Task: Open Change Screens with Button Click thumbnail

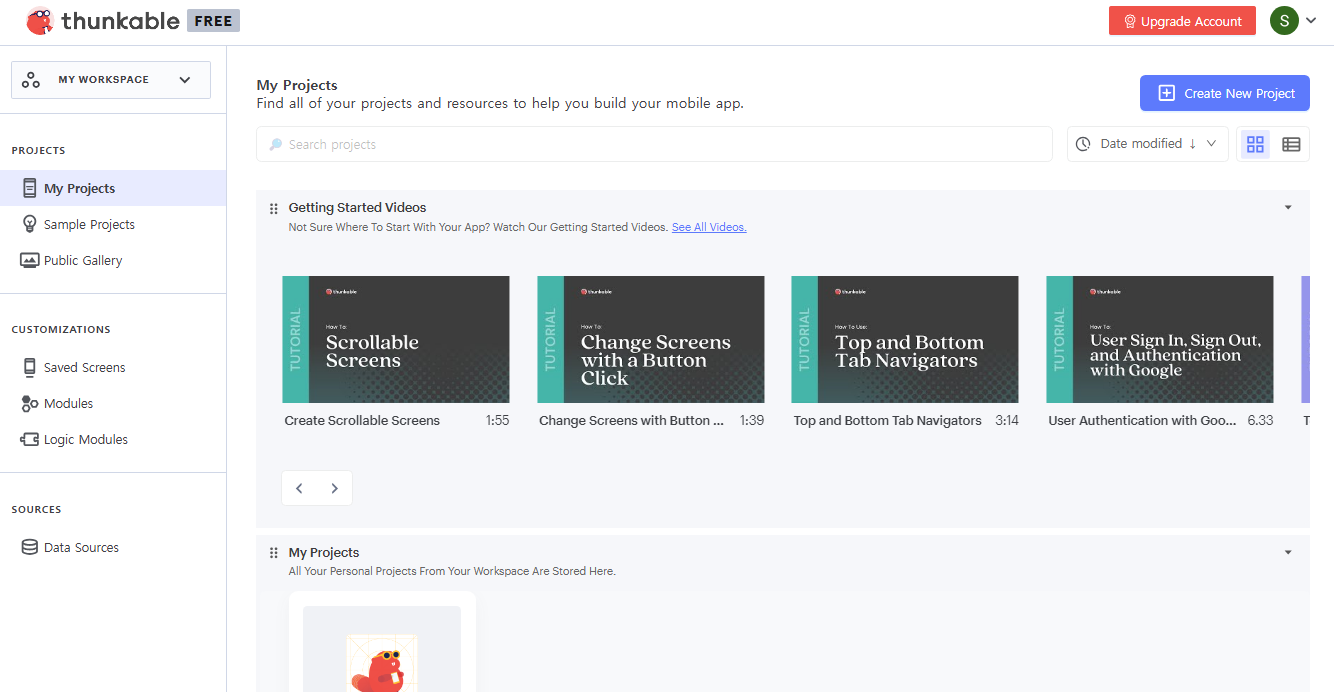Action: tap(651, 340)
